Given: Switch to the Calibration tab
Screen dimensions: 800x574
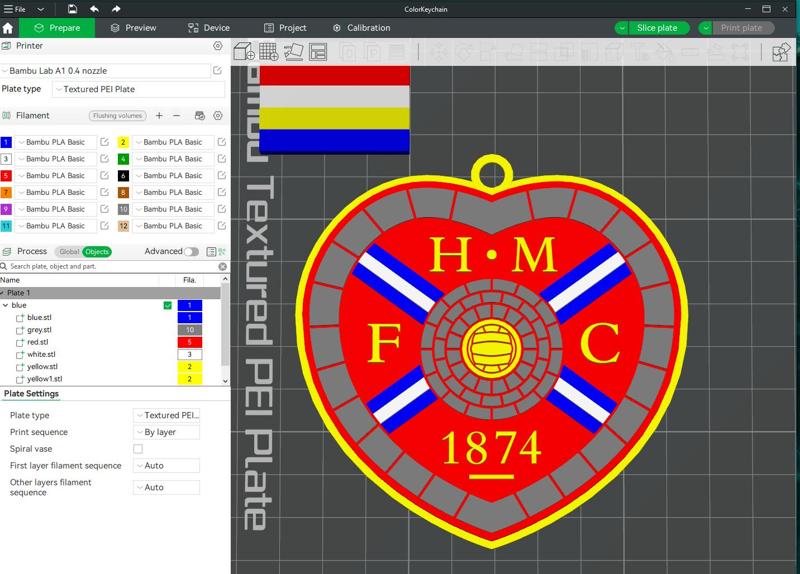Looking at the screenshot, I should point(362,28).
